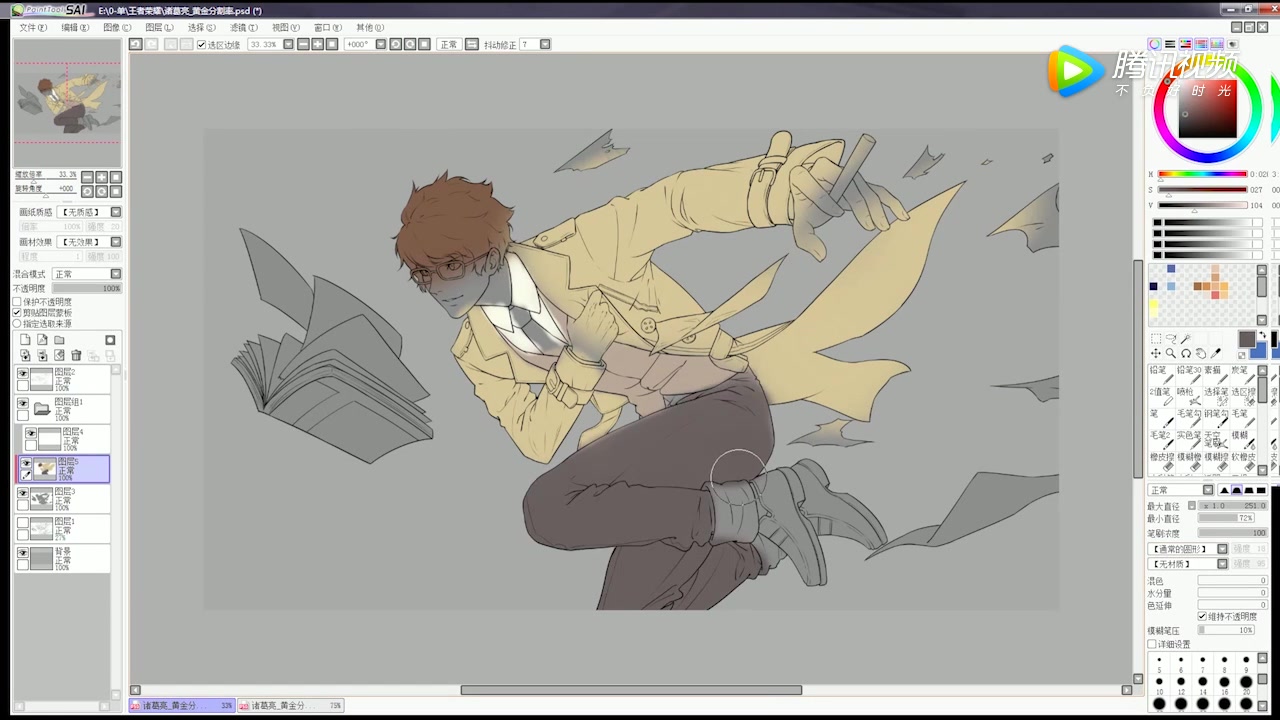This screenshot has width=1280, height=720.
Task: Open the 选择 (Select) menu
Action: coord(201,27)
